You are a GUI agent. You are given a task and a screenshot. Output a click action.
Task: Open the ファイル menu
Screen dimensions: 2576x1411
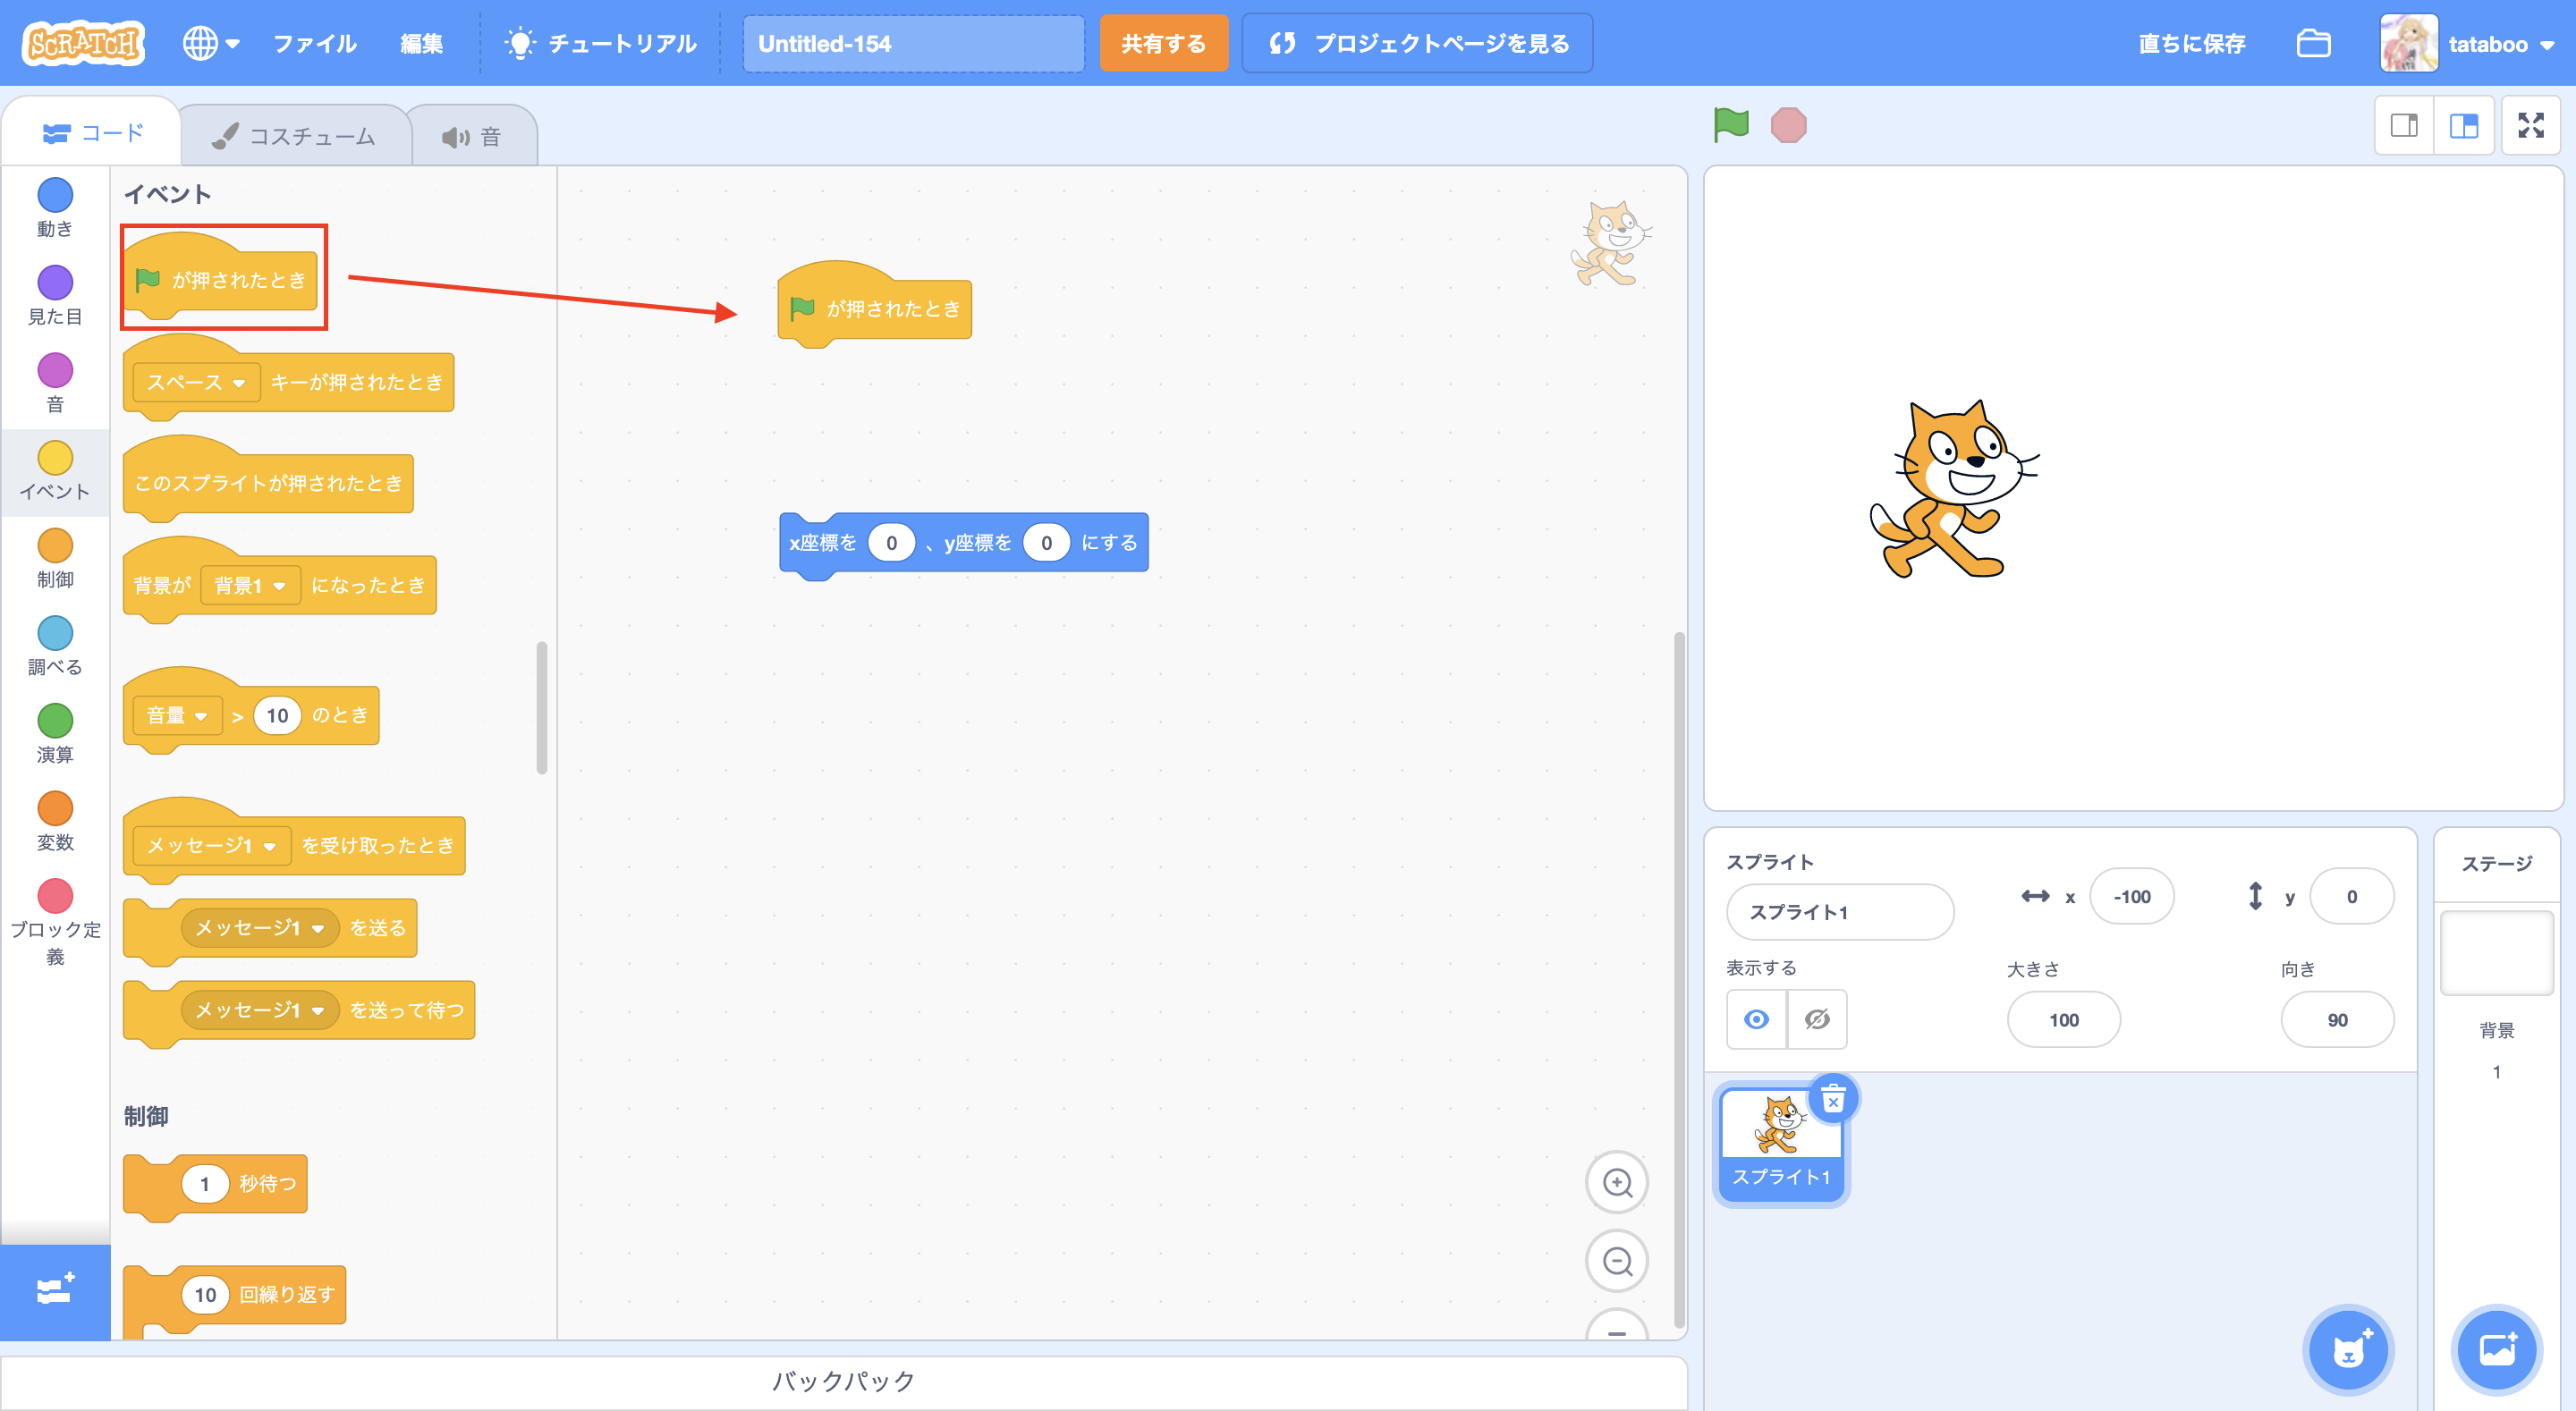pos(314,44)
